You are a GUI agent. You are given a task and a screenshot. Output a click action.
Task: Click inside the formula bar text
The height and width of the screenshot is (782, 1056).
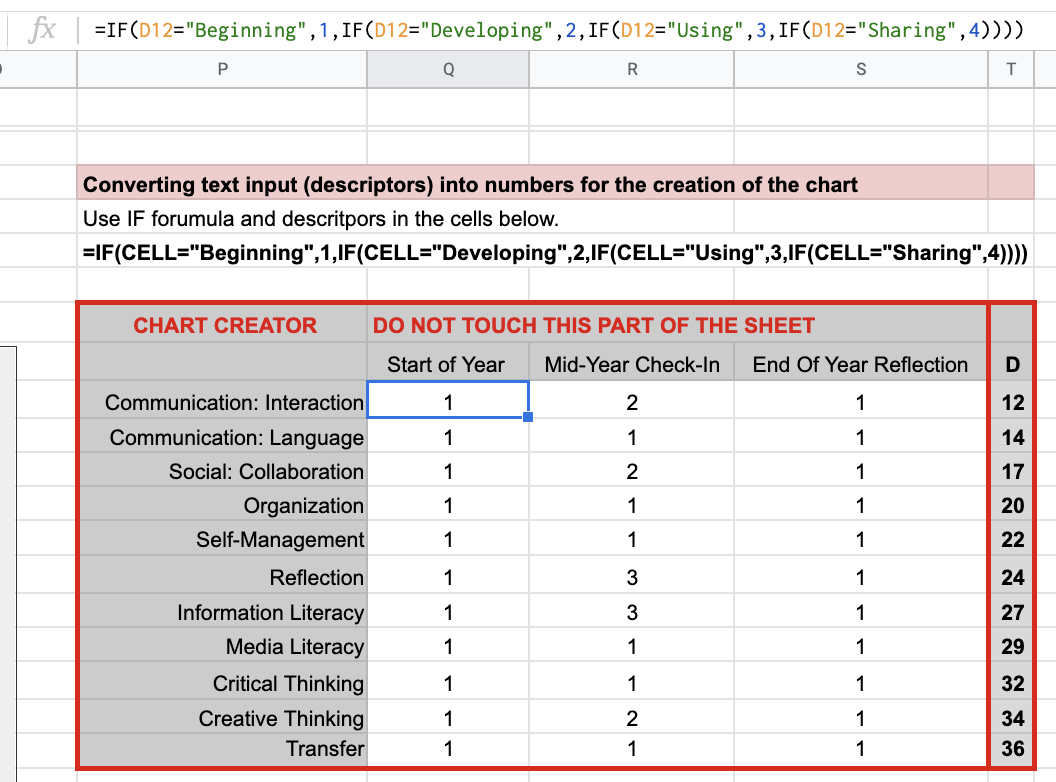coord(558,30)
